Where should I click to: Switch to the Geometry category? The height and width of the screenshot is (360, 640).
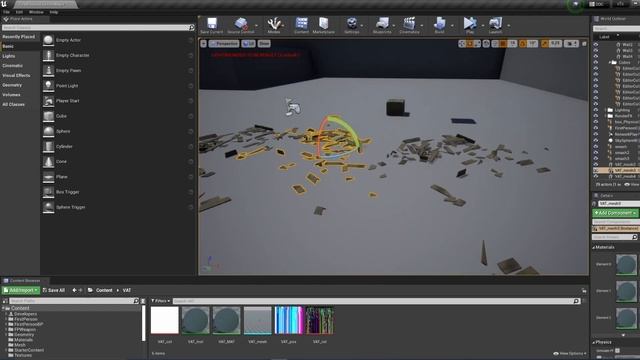[x=12, y=85]
